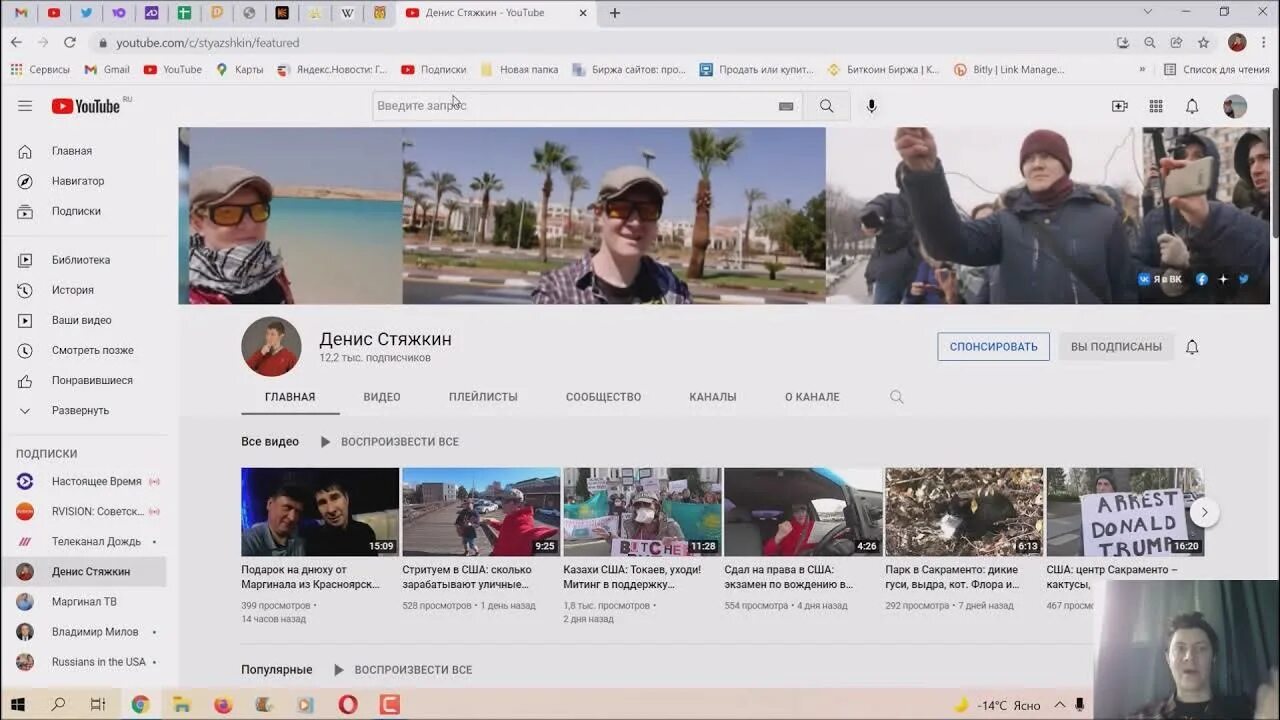Click the Chrome address bar URL

[207, 43]
